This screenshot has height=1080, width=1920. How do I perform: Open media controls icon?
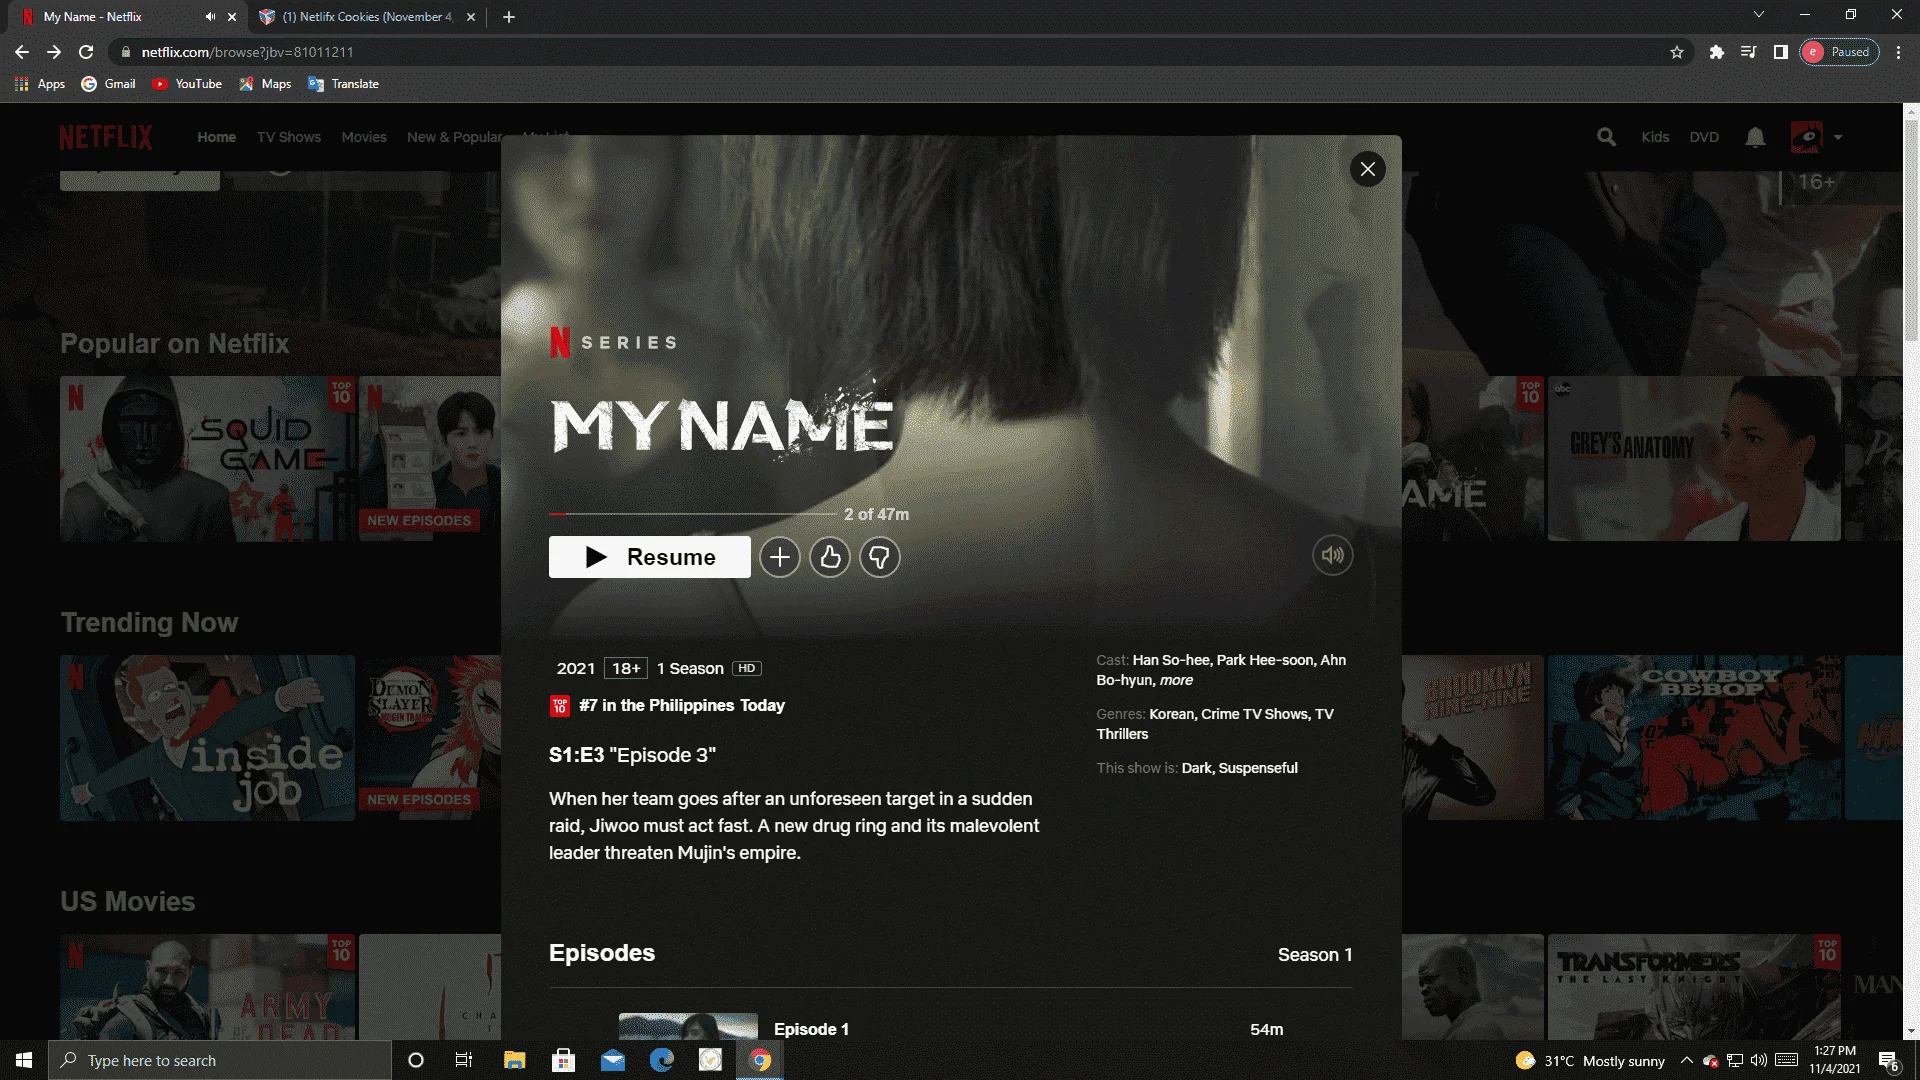tap(1749, 52)
